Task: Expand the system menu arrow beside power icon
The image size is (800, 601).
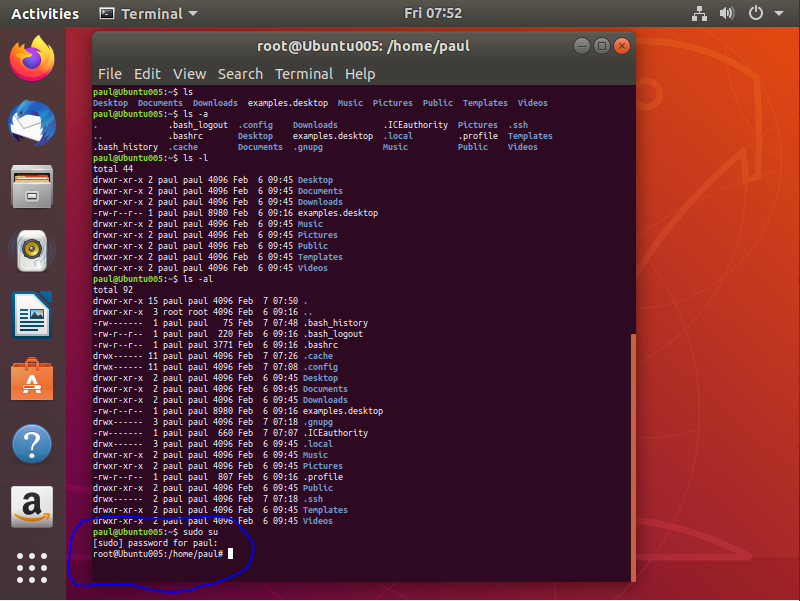Action: [779, 14]
